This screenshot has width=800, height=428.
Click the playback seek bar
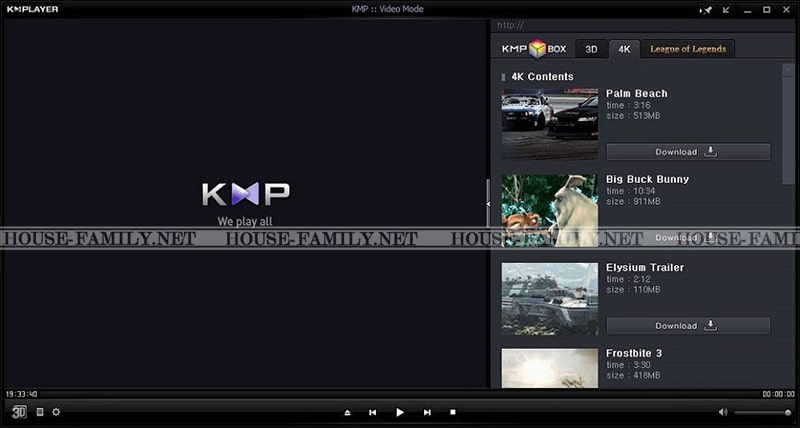400,394
